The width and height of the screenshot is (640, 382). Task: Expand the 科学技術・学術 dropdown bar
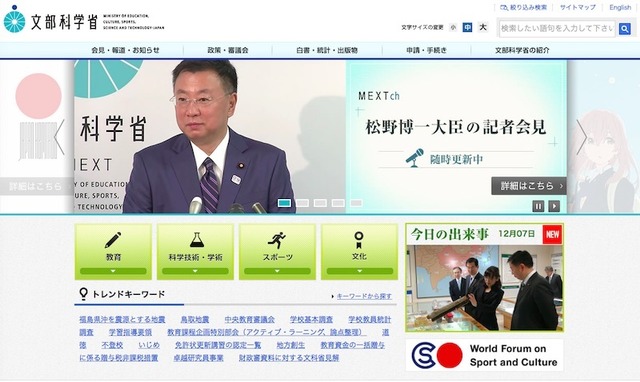pos(195,271)
